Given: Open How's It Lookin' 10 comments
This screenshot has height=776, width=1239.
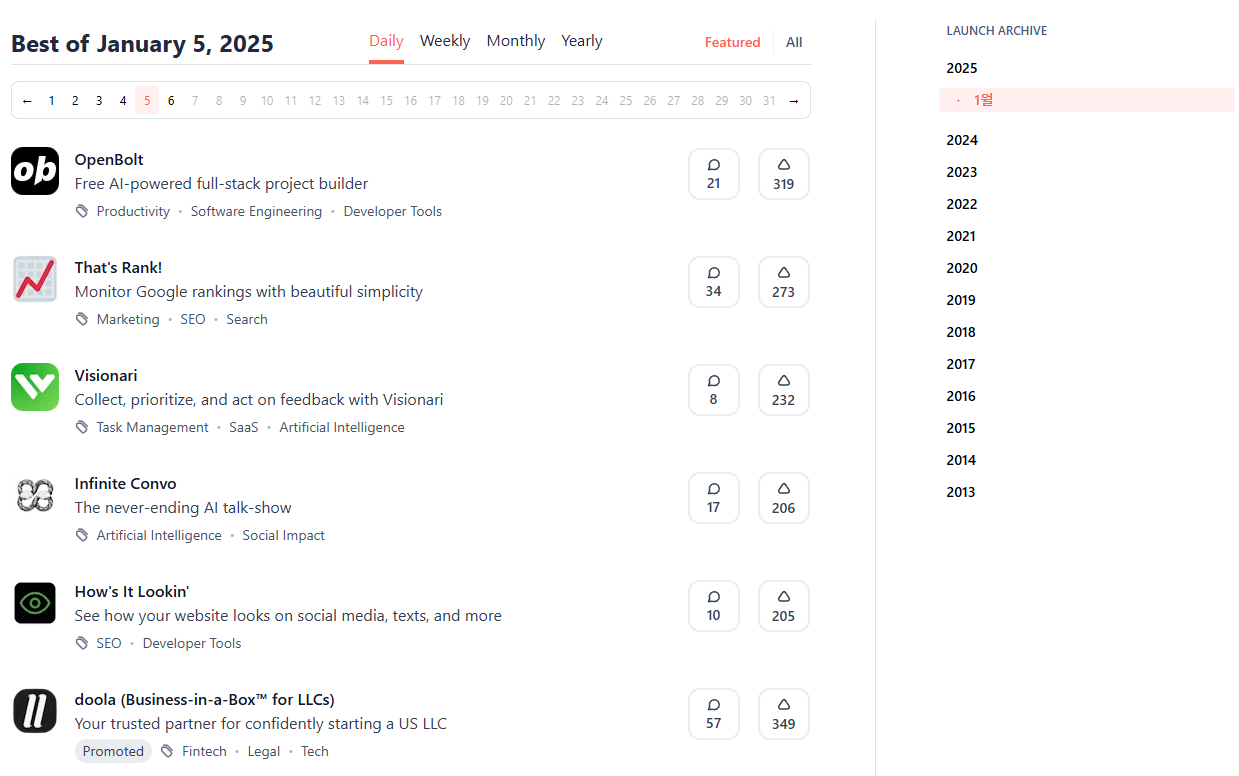Looking at the screenshot, I should pos(714,606).
